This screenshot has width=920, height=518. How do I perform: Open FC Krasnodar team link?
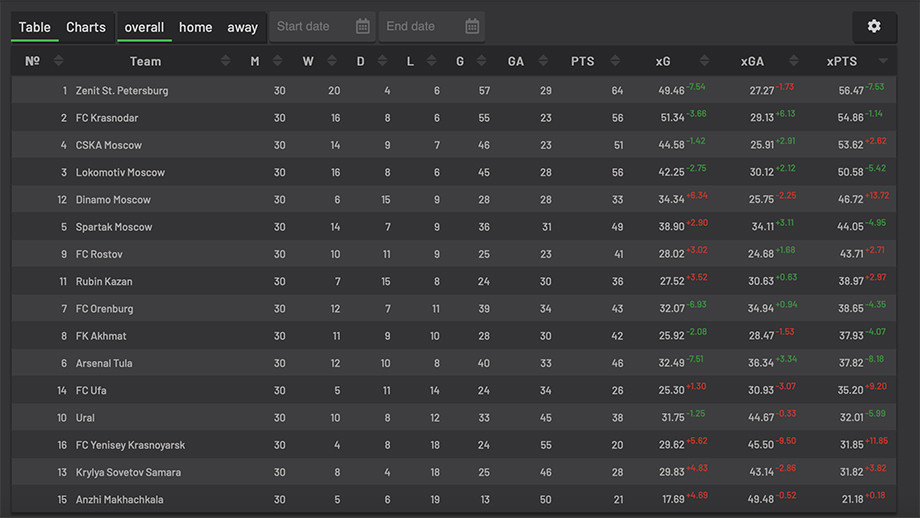click(x=107, y=118)
